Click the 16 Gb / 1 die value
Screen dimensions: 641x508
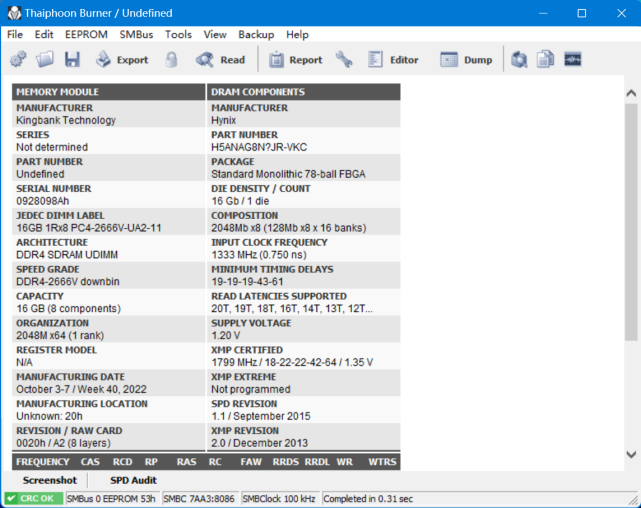[240, 201]
